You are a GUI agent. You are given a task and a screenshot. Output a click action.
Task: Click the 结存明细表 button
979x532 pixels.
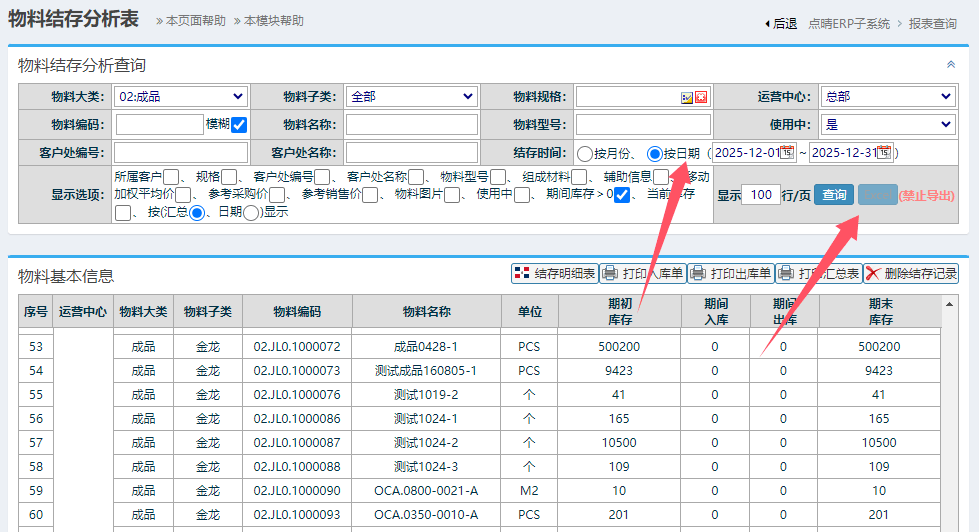click(x=554, y=273)
